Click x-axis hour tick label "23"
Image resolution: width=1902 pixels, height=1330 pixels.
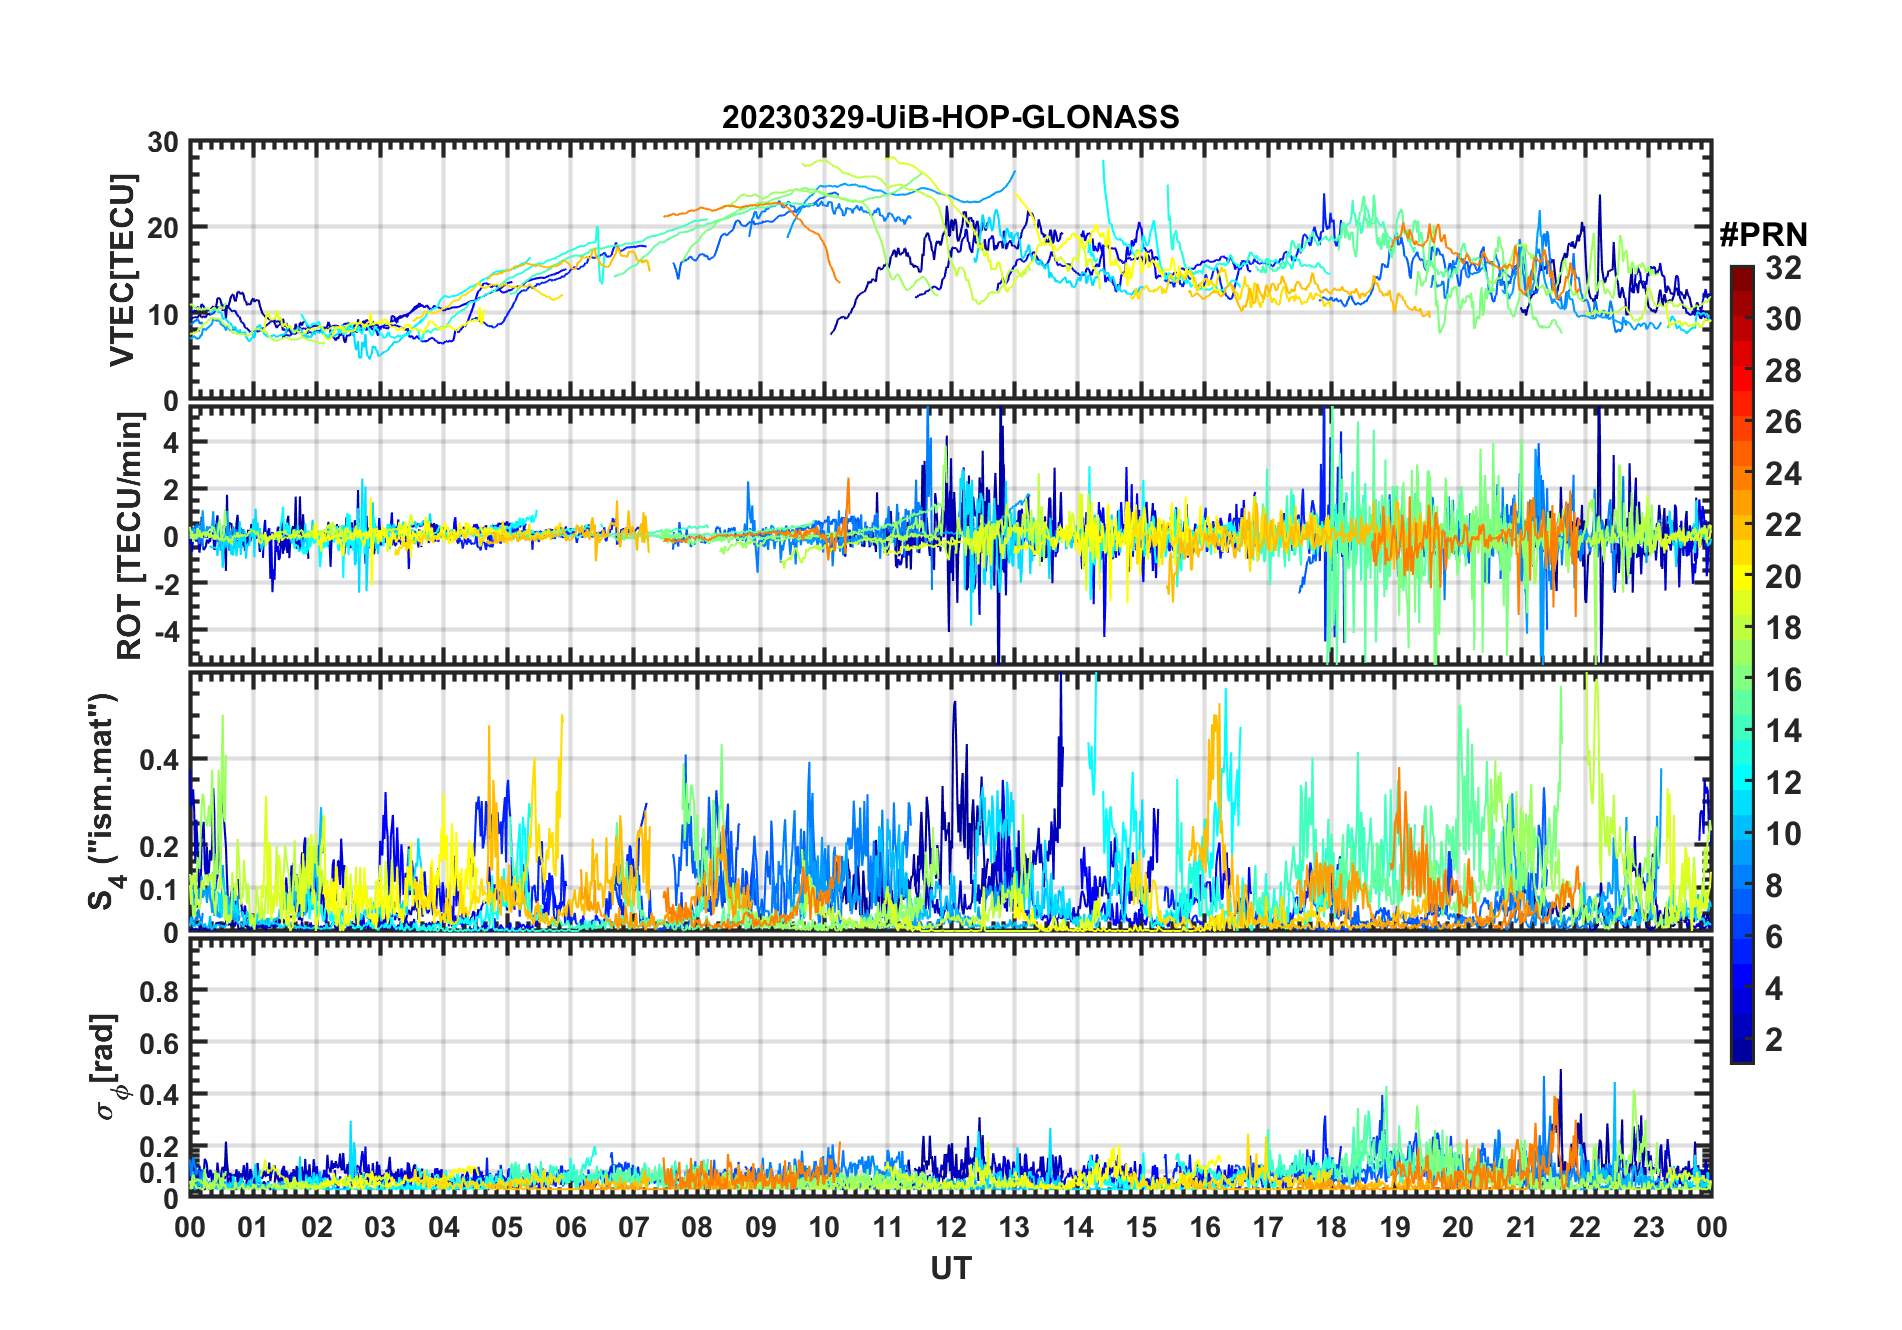1648,1227
